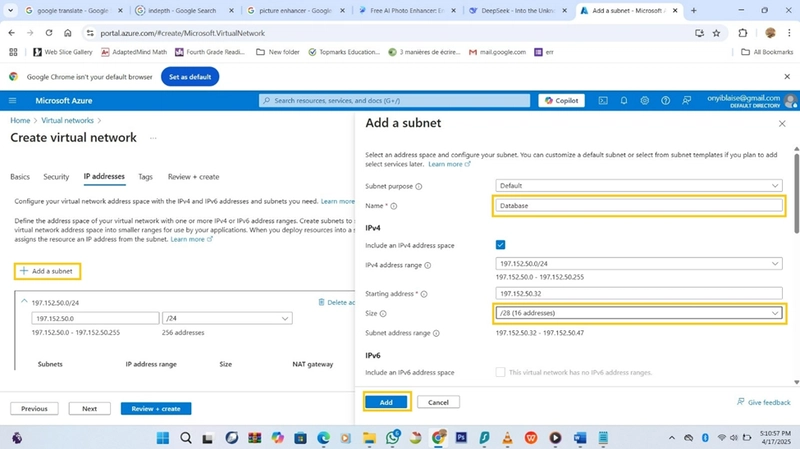Click Cancel in Add a subnet
This screenshot has width=800, height=449.
[438, 403]
